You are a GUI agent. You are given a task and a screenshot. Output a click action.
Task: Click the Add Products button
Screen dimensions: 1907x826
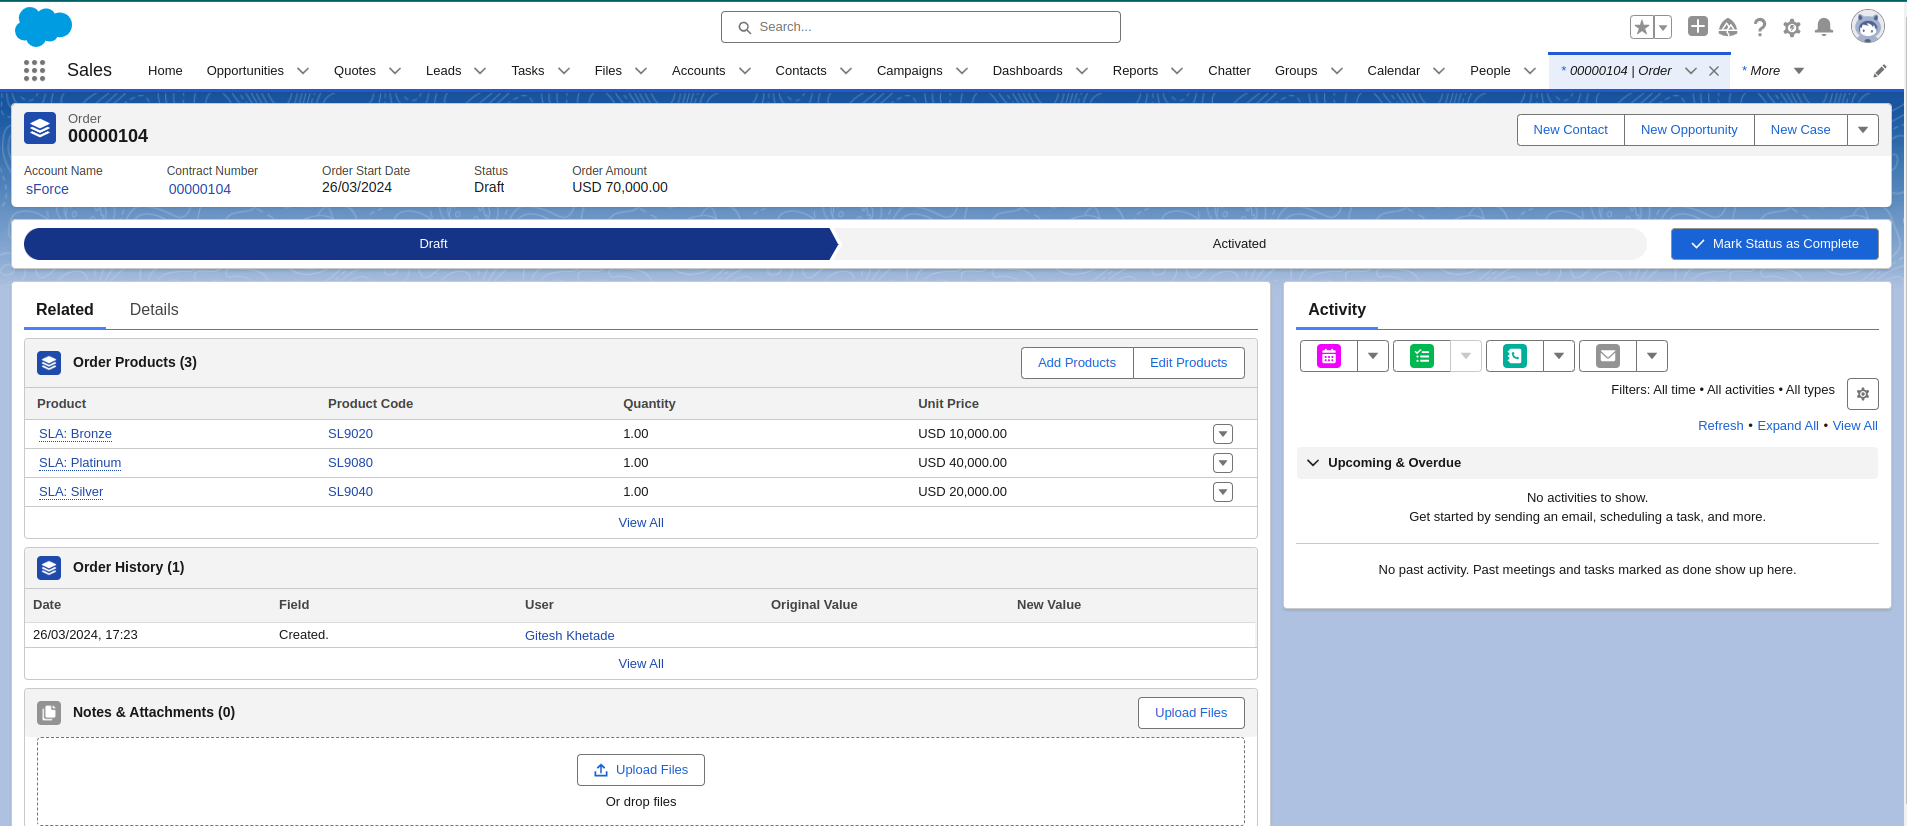pos(1077,363)
